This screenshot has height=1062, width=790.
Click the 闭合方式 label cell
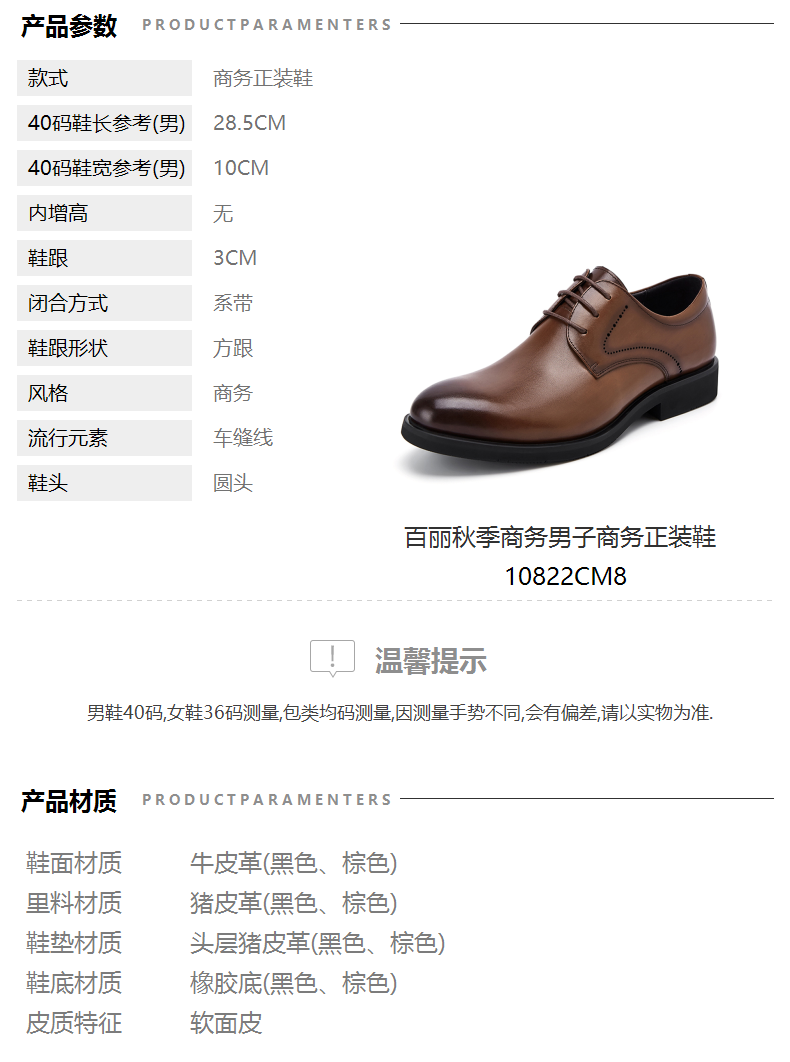coord(104,303)
